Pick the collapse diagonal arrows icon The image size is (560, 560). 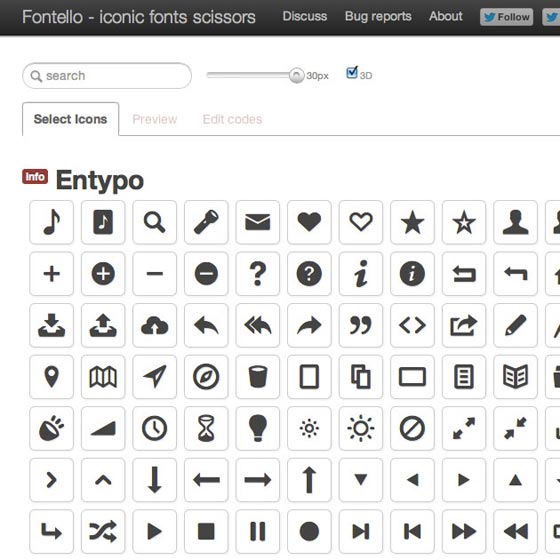515,428
